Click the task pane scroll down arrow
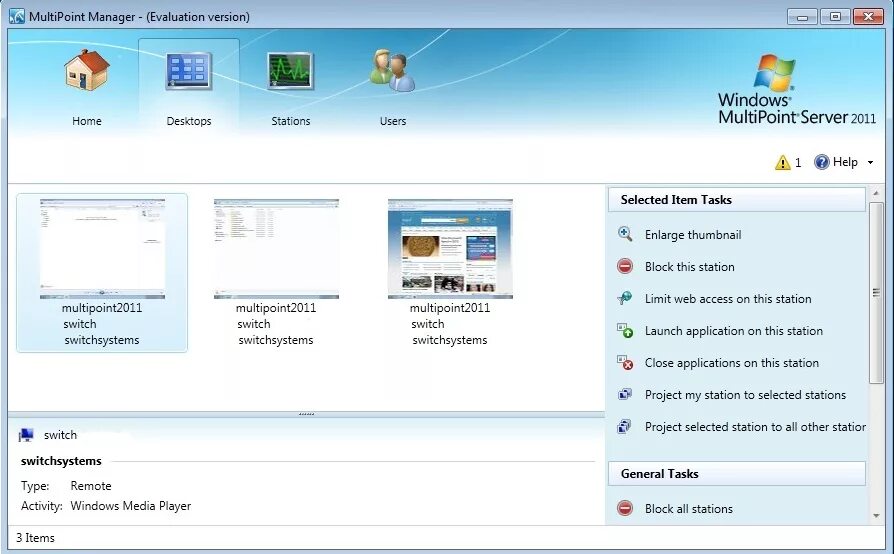The height and width of the screenshot is (554, 894). [x=876, y=516]
